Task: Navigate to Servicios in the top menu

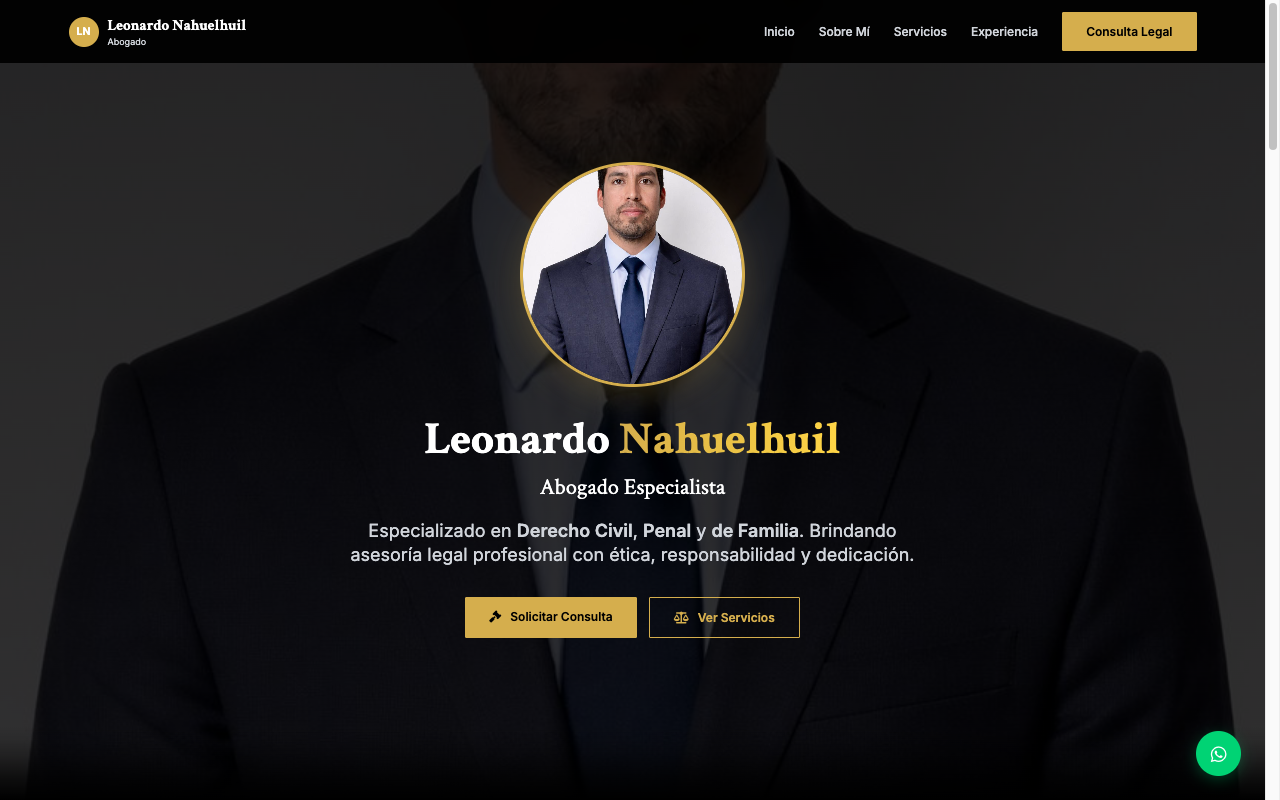Action: tap(920, 32)
